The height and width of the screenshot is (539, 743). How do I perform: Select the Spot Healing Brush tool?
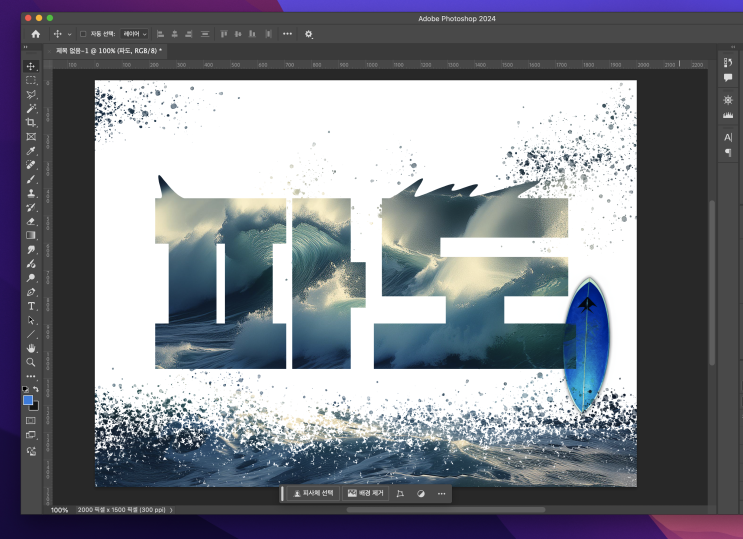(x=31, y=165)
